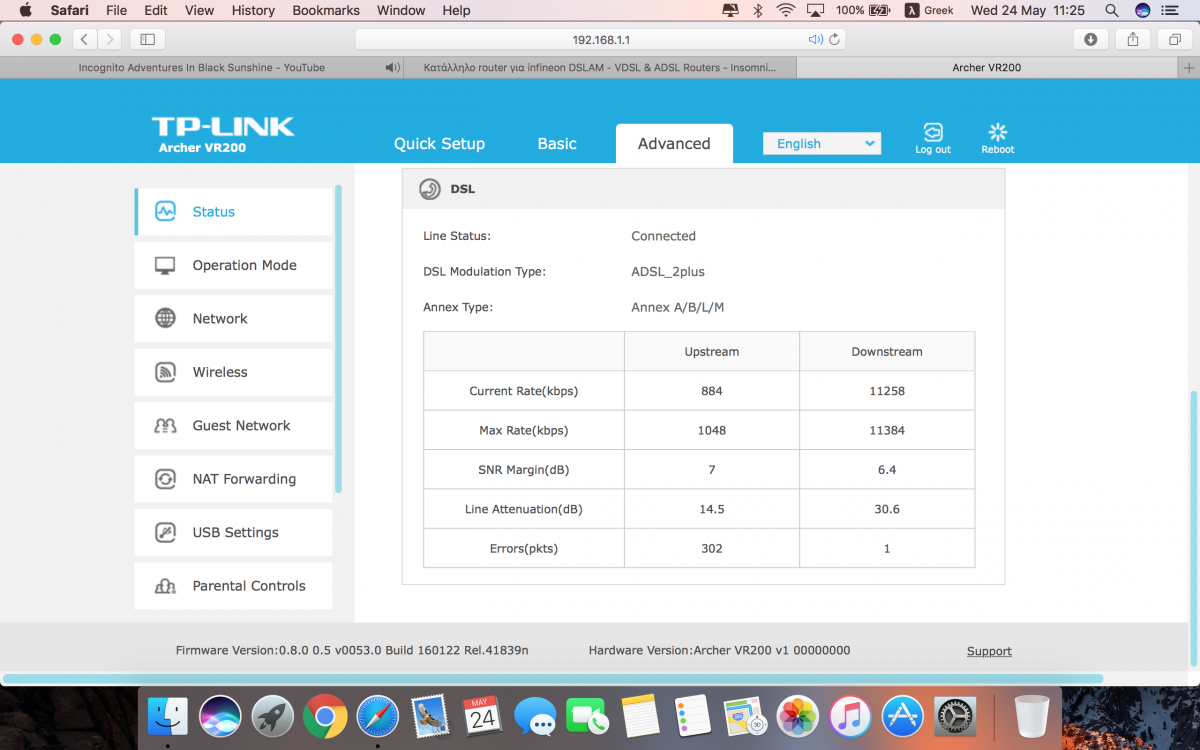Mute audio via address bar speaker icon
Image resolution: width=1200 pixels, height=750 pixels.
click(815, 40)
